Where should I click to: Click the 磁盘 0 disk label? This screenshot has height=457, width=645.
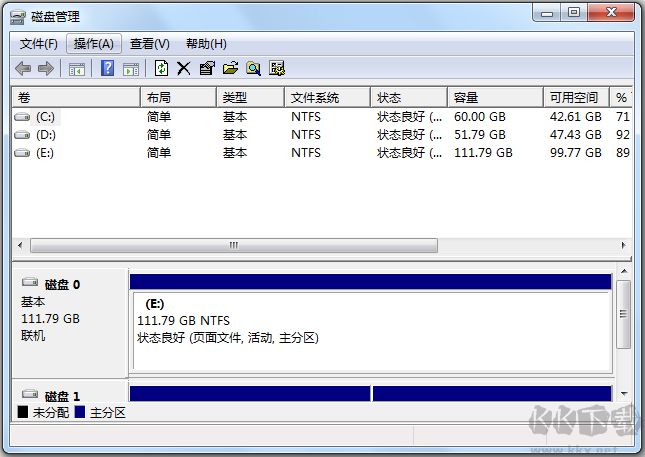[x=62, y=284]
